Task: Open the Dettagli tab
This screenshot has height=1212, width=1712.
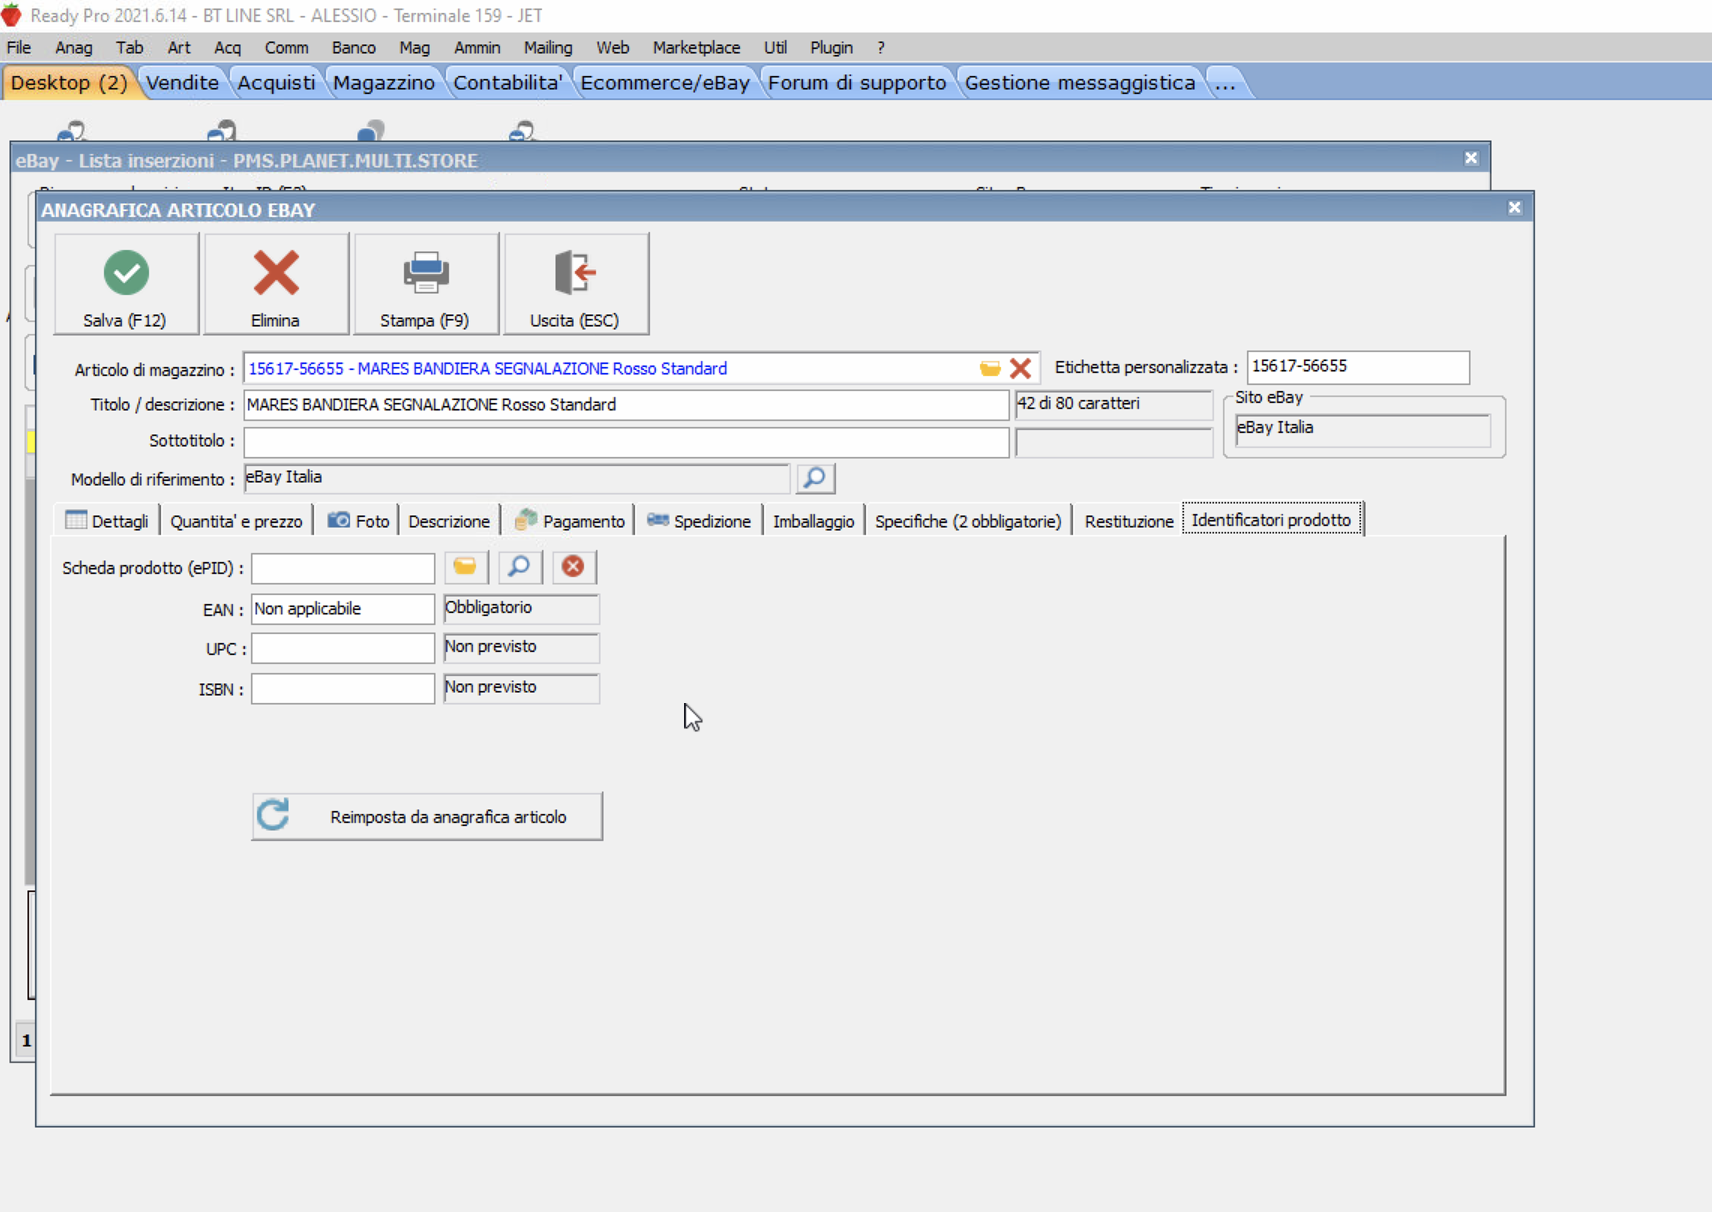Action: pos(106,521)
